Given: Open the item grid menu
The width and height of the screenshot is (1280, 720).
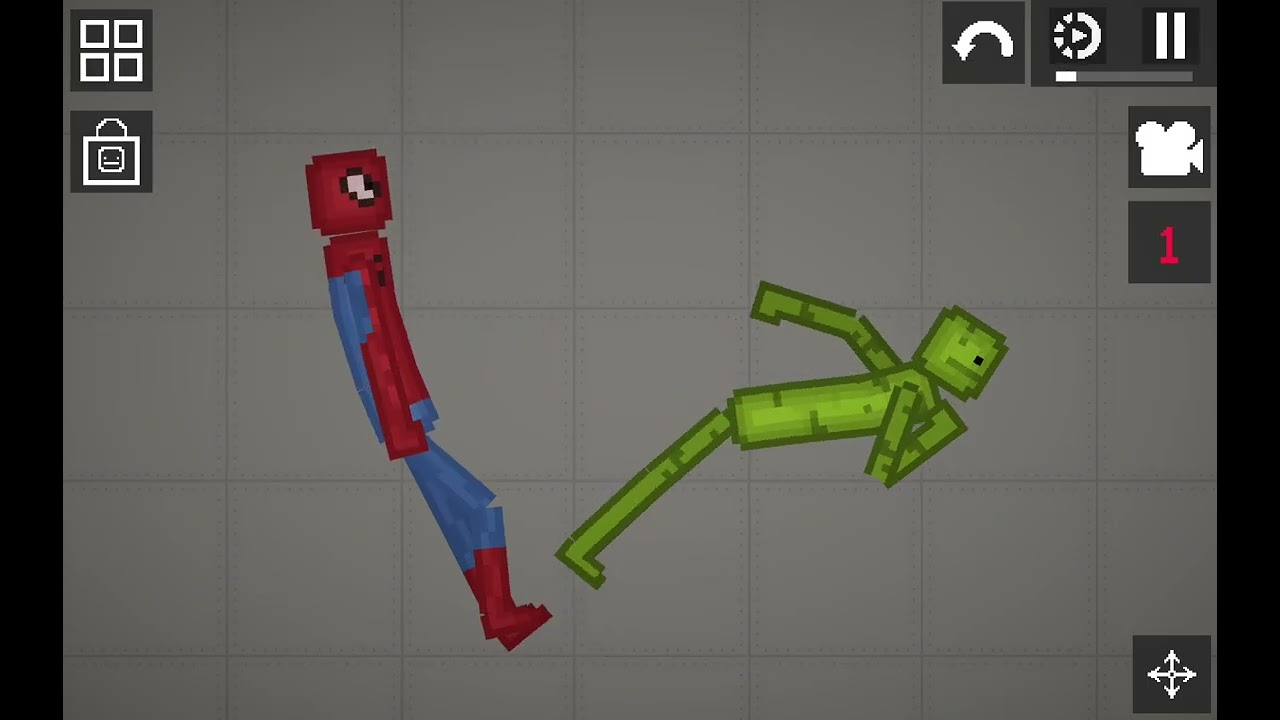Looking at the screenshot, I should coord(111,50).
